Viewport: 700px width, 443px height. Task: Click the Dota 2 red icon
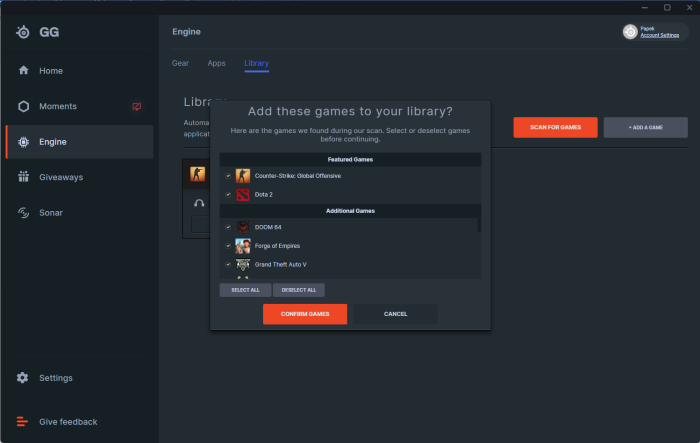[x=243, y=194]
